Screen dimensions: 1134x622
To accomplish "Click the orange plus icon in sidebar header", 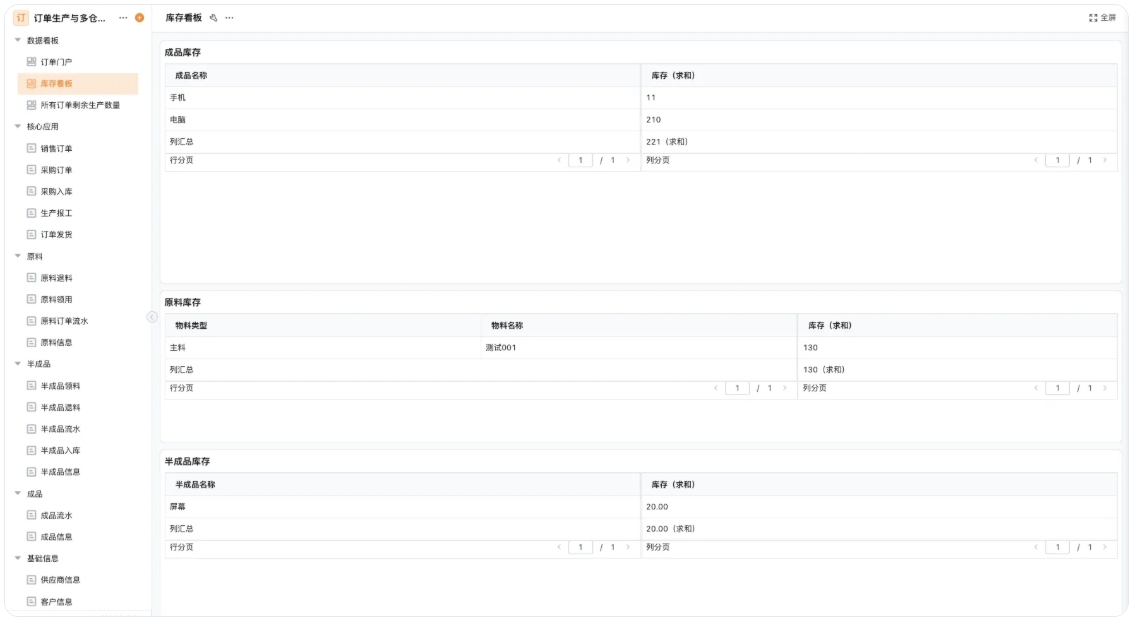I will [x=139, y=18].
